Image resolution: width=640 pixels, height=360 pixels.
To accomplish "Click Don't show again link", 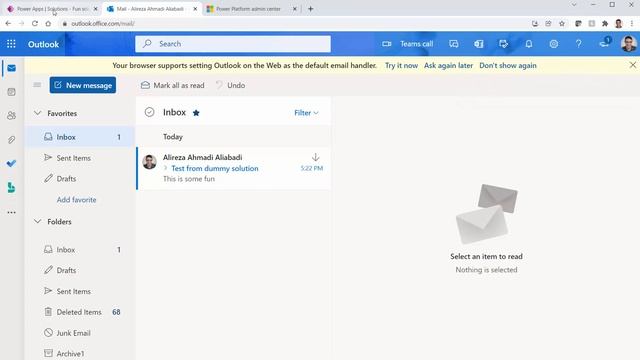I will pos(508,65).
